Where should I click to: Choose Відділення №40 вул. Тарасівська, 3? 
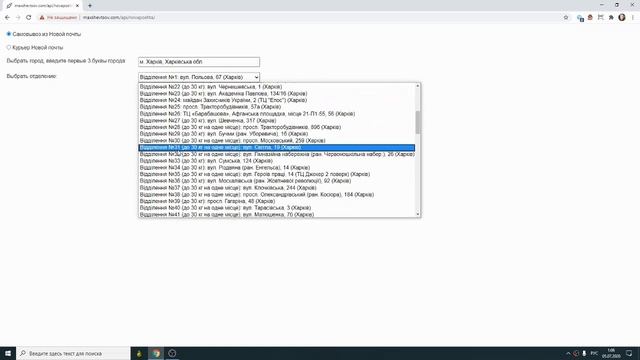tap(277, 208)
